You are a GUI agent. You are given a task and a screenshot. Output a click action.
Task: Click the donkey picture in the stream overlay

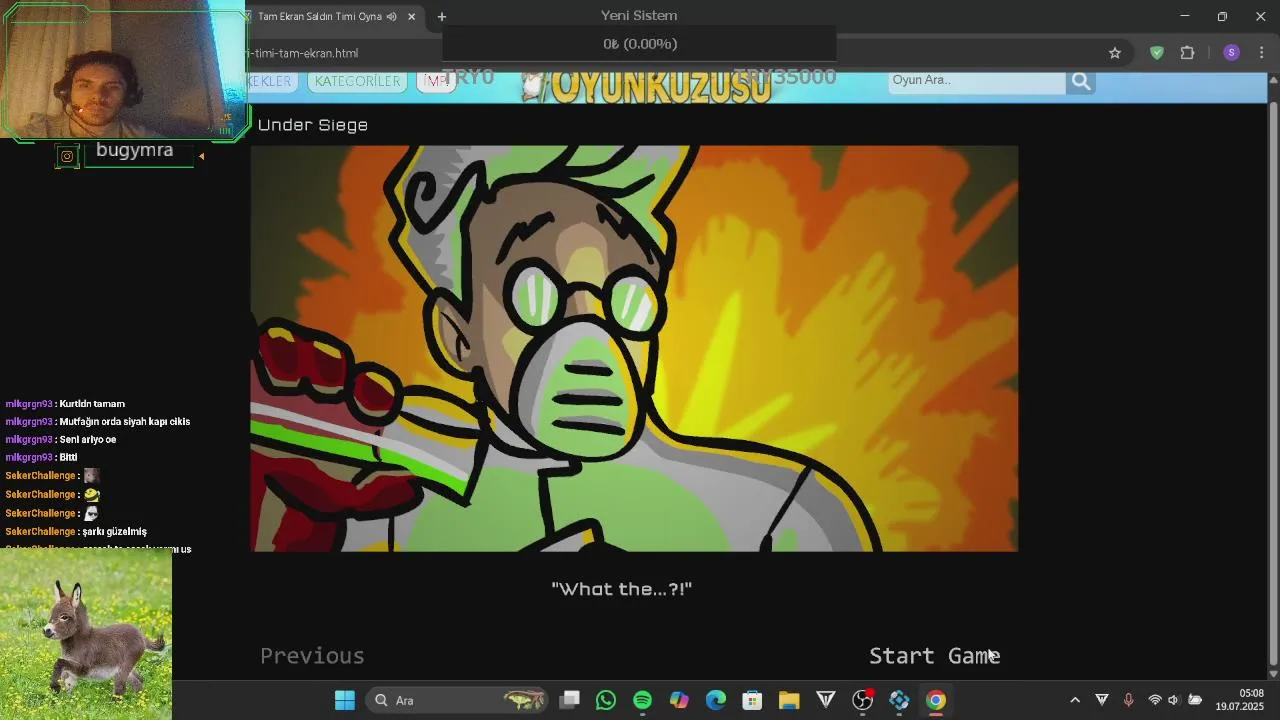86,636
